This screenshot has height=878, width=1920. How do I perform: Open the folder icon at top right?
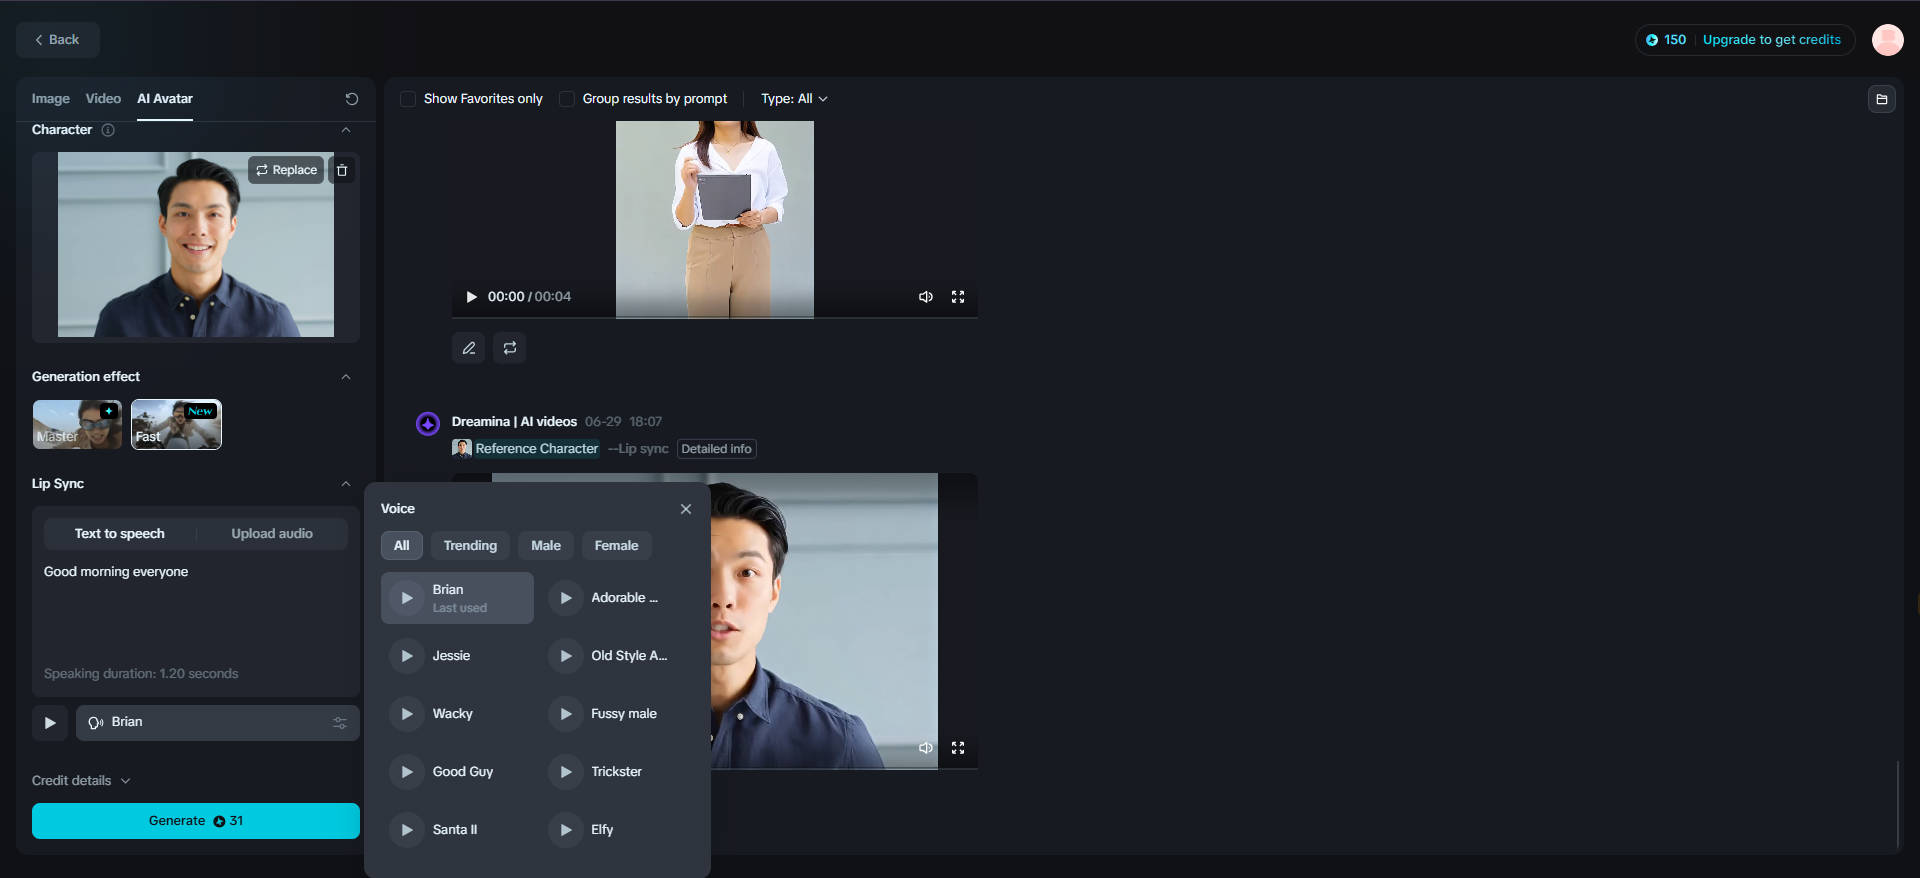pyautogui.click(x=1882, y=99)
